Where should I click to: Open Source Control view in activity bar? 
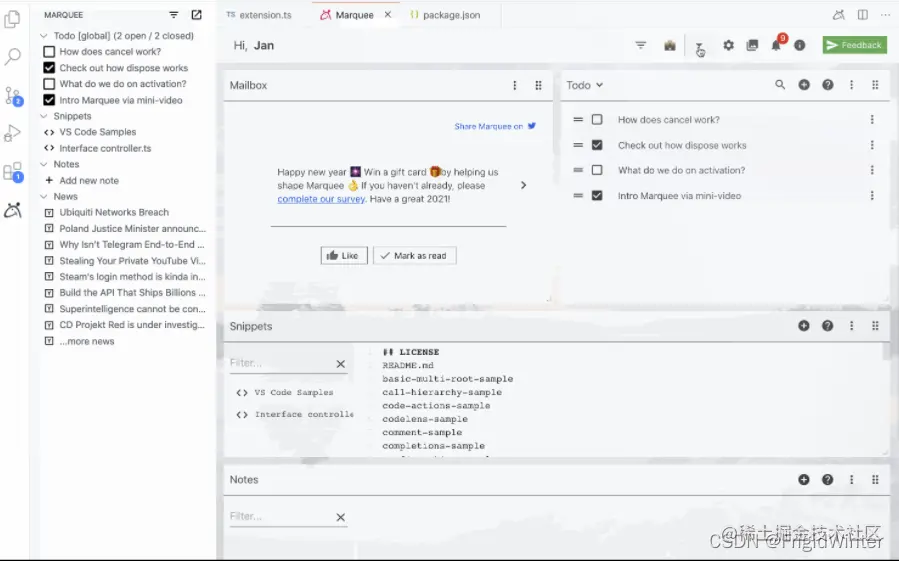[13, 96]
